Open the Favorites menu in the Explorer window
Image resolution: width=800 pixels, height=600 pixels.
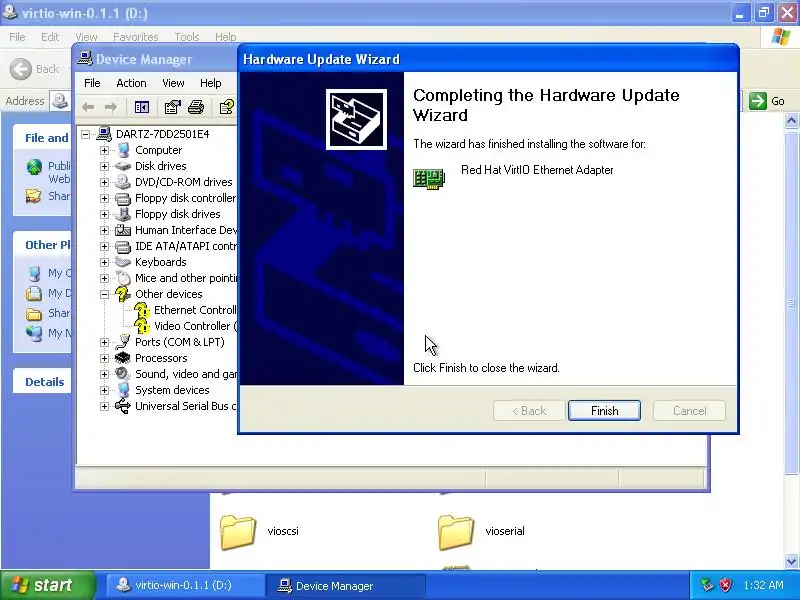click(136, 37)
